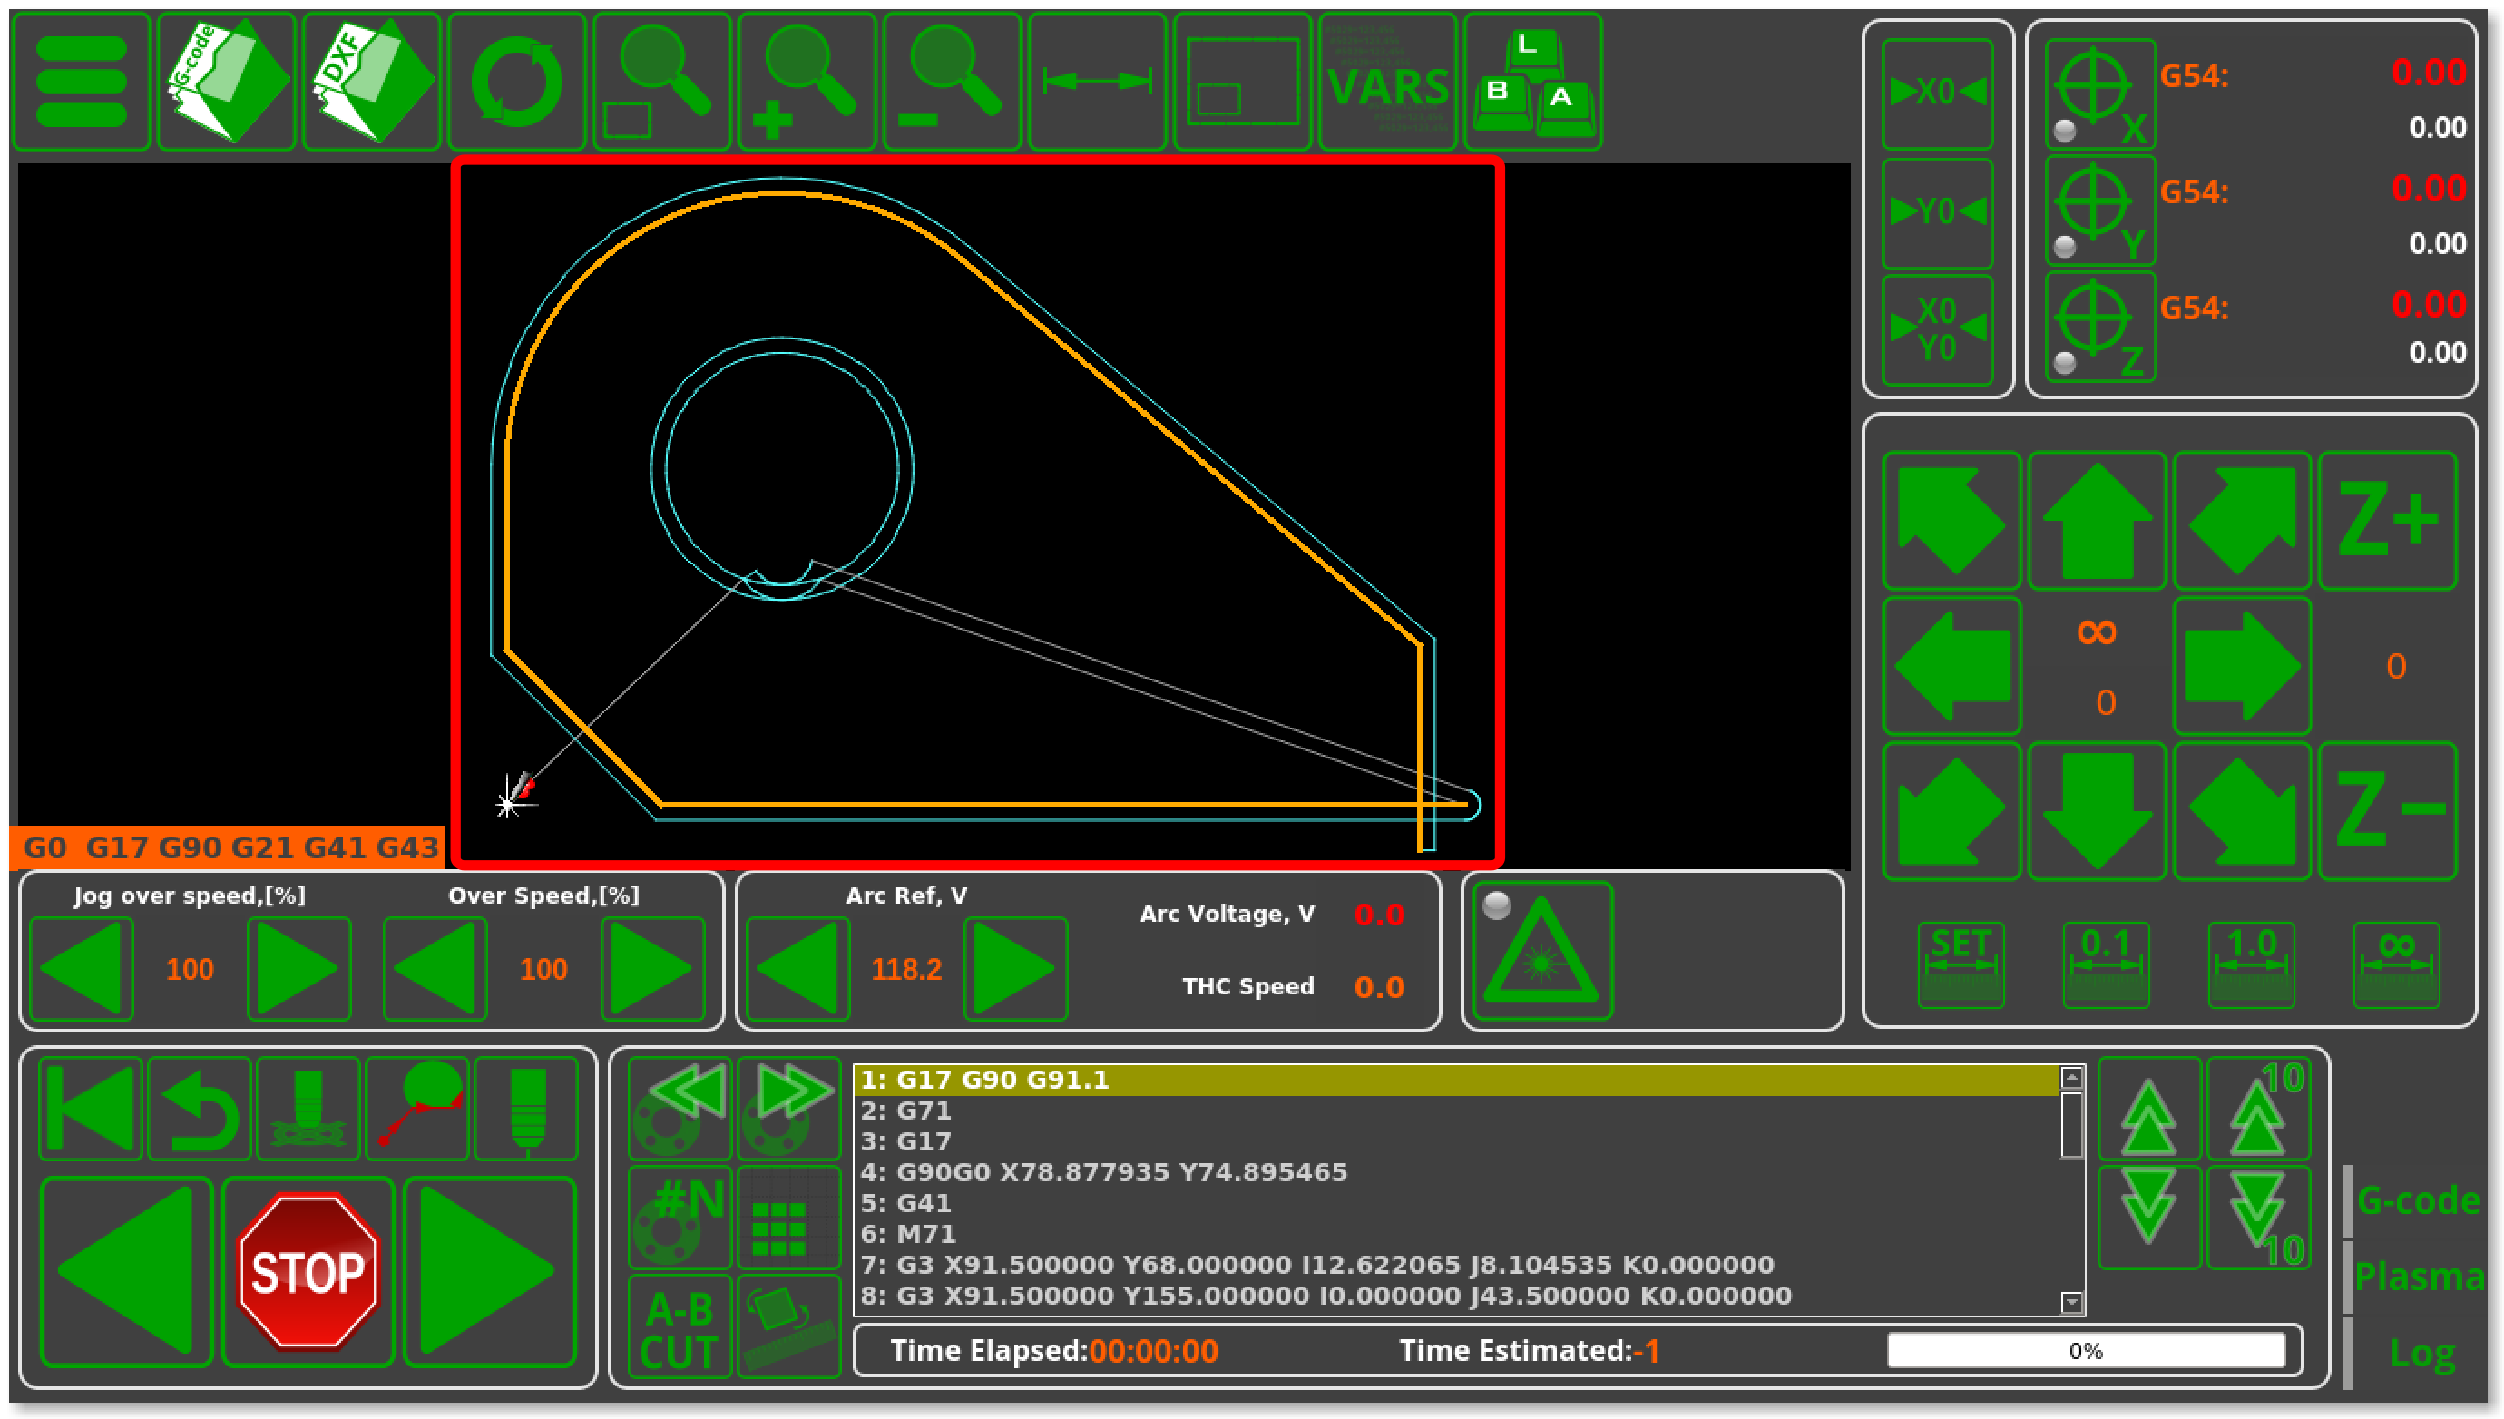Jog the Z+ axis button
The height and width of the screenshot is (1419, 2504).
(2386, 521)
